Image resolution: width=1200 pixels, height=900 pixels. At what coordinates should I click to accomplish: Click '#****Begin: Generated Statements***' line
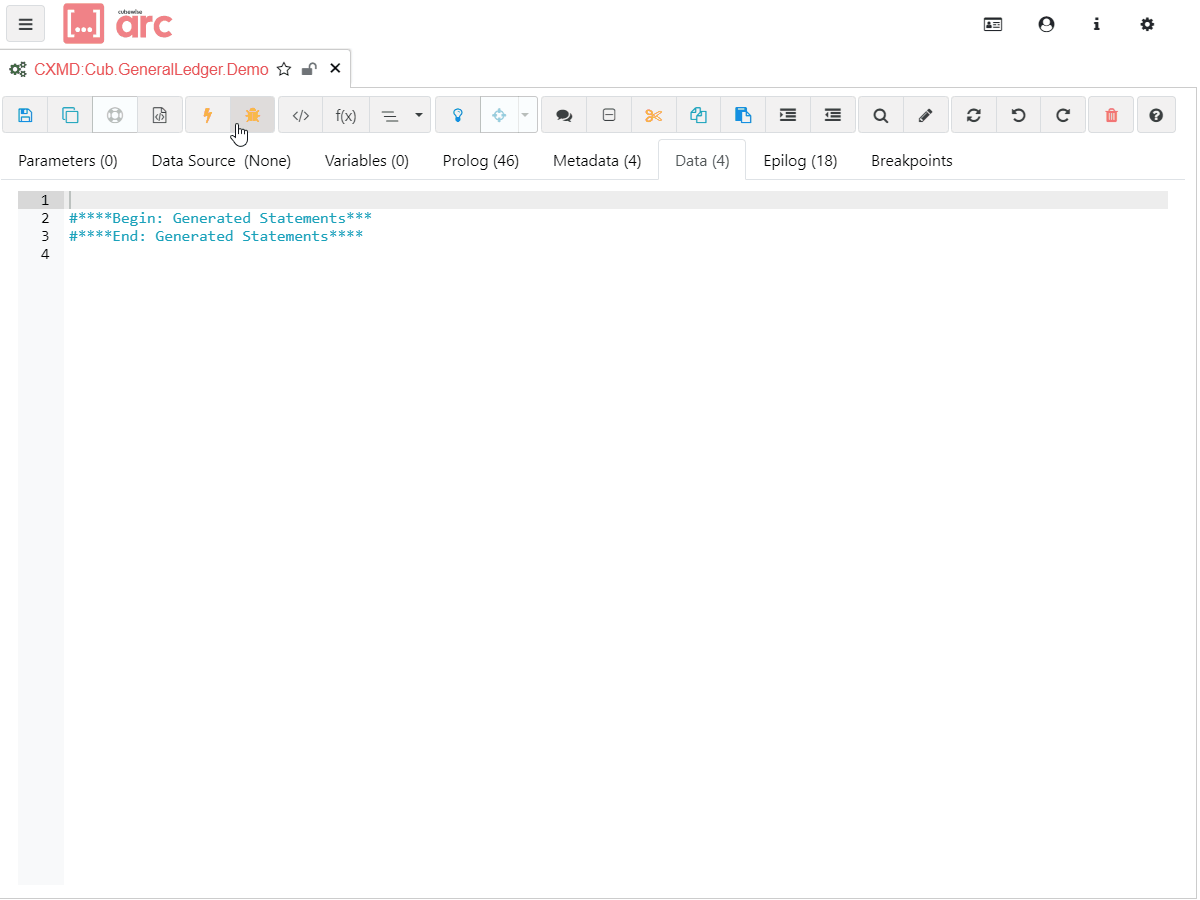point(220,218)
